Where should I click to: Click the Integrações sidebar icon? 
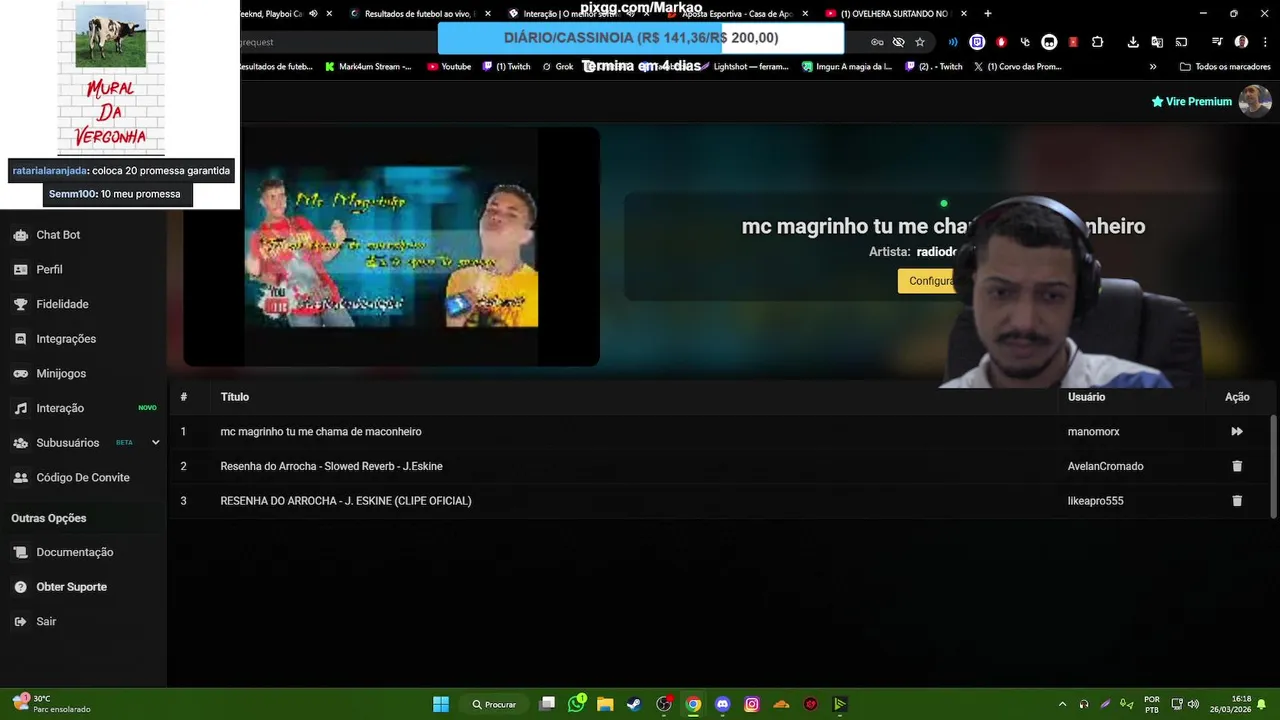point(20,339)
